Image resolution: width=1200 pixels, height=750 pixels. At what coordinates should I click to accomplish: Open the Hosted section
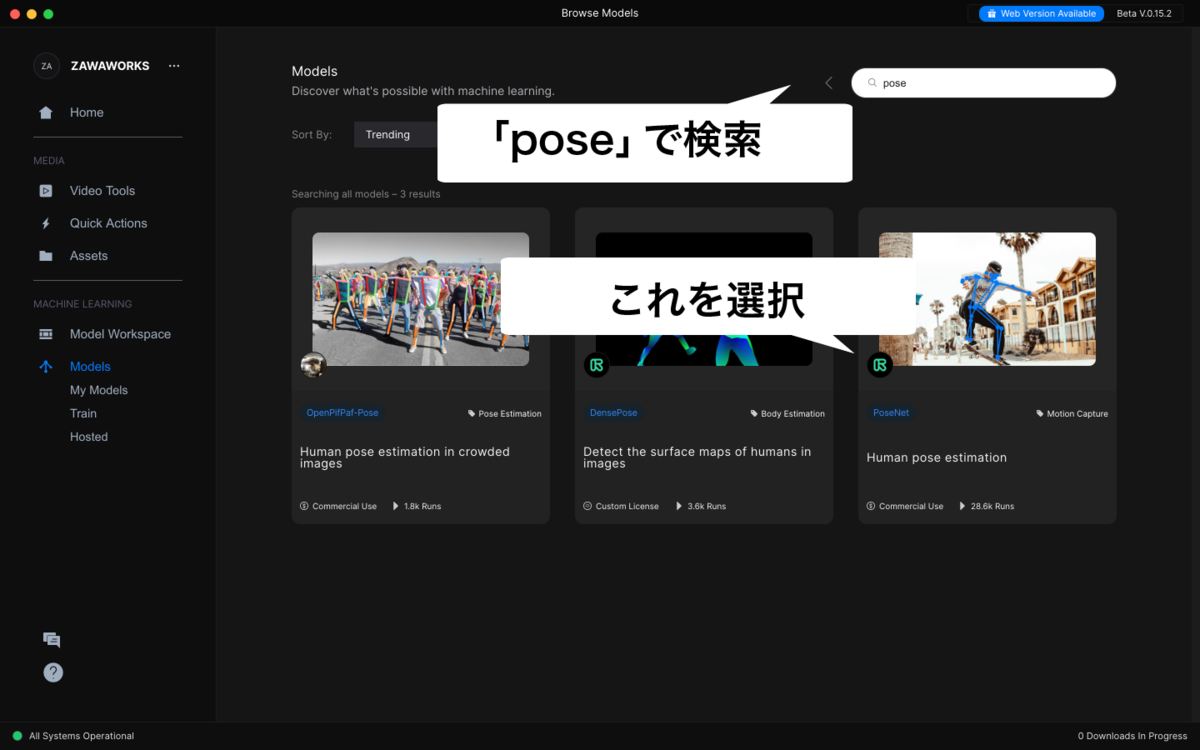click(x=88, y=436)
